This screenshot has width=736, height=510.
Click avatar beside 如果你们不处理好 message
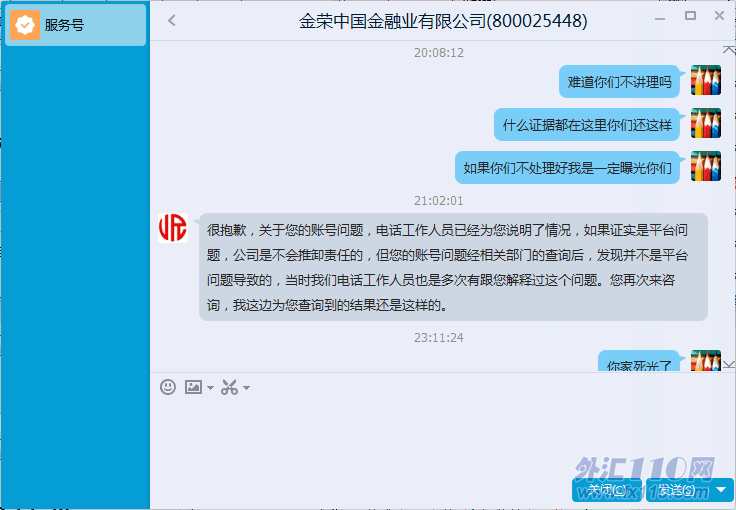pos(705,166)
